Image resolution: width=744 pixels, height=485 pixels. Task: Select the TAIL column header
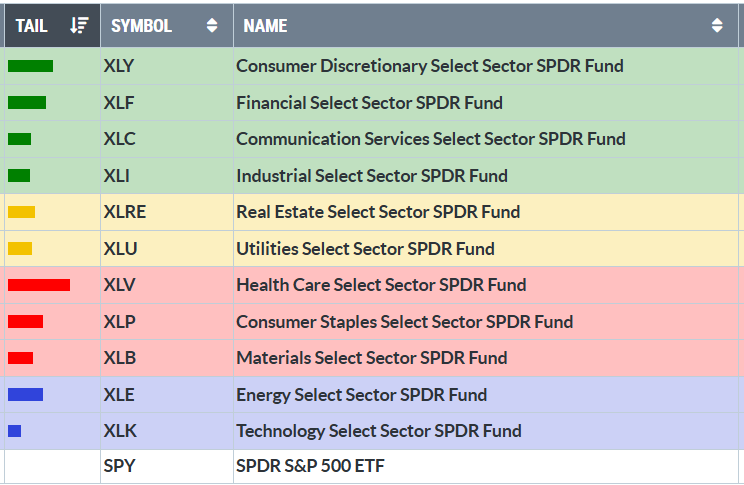(x=32, y=26)
